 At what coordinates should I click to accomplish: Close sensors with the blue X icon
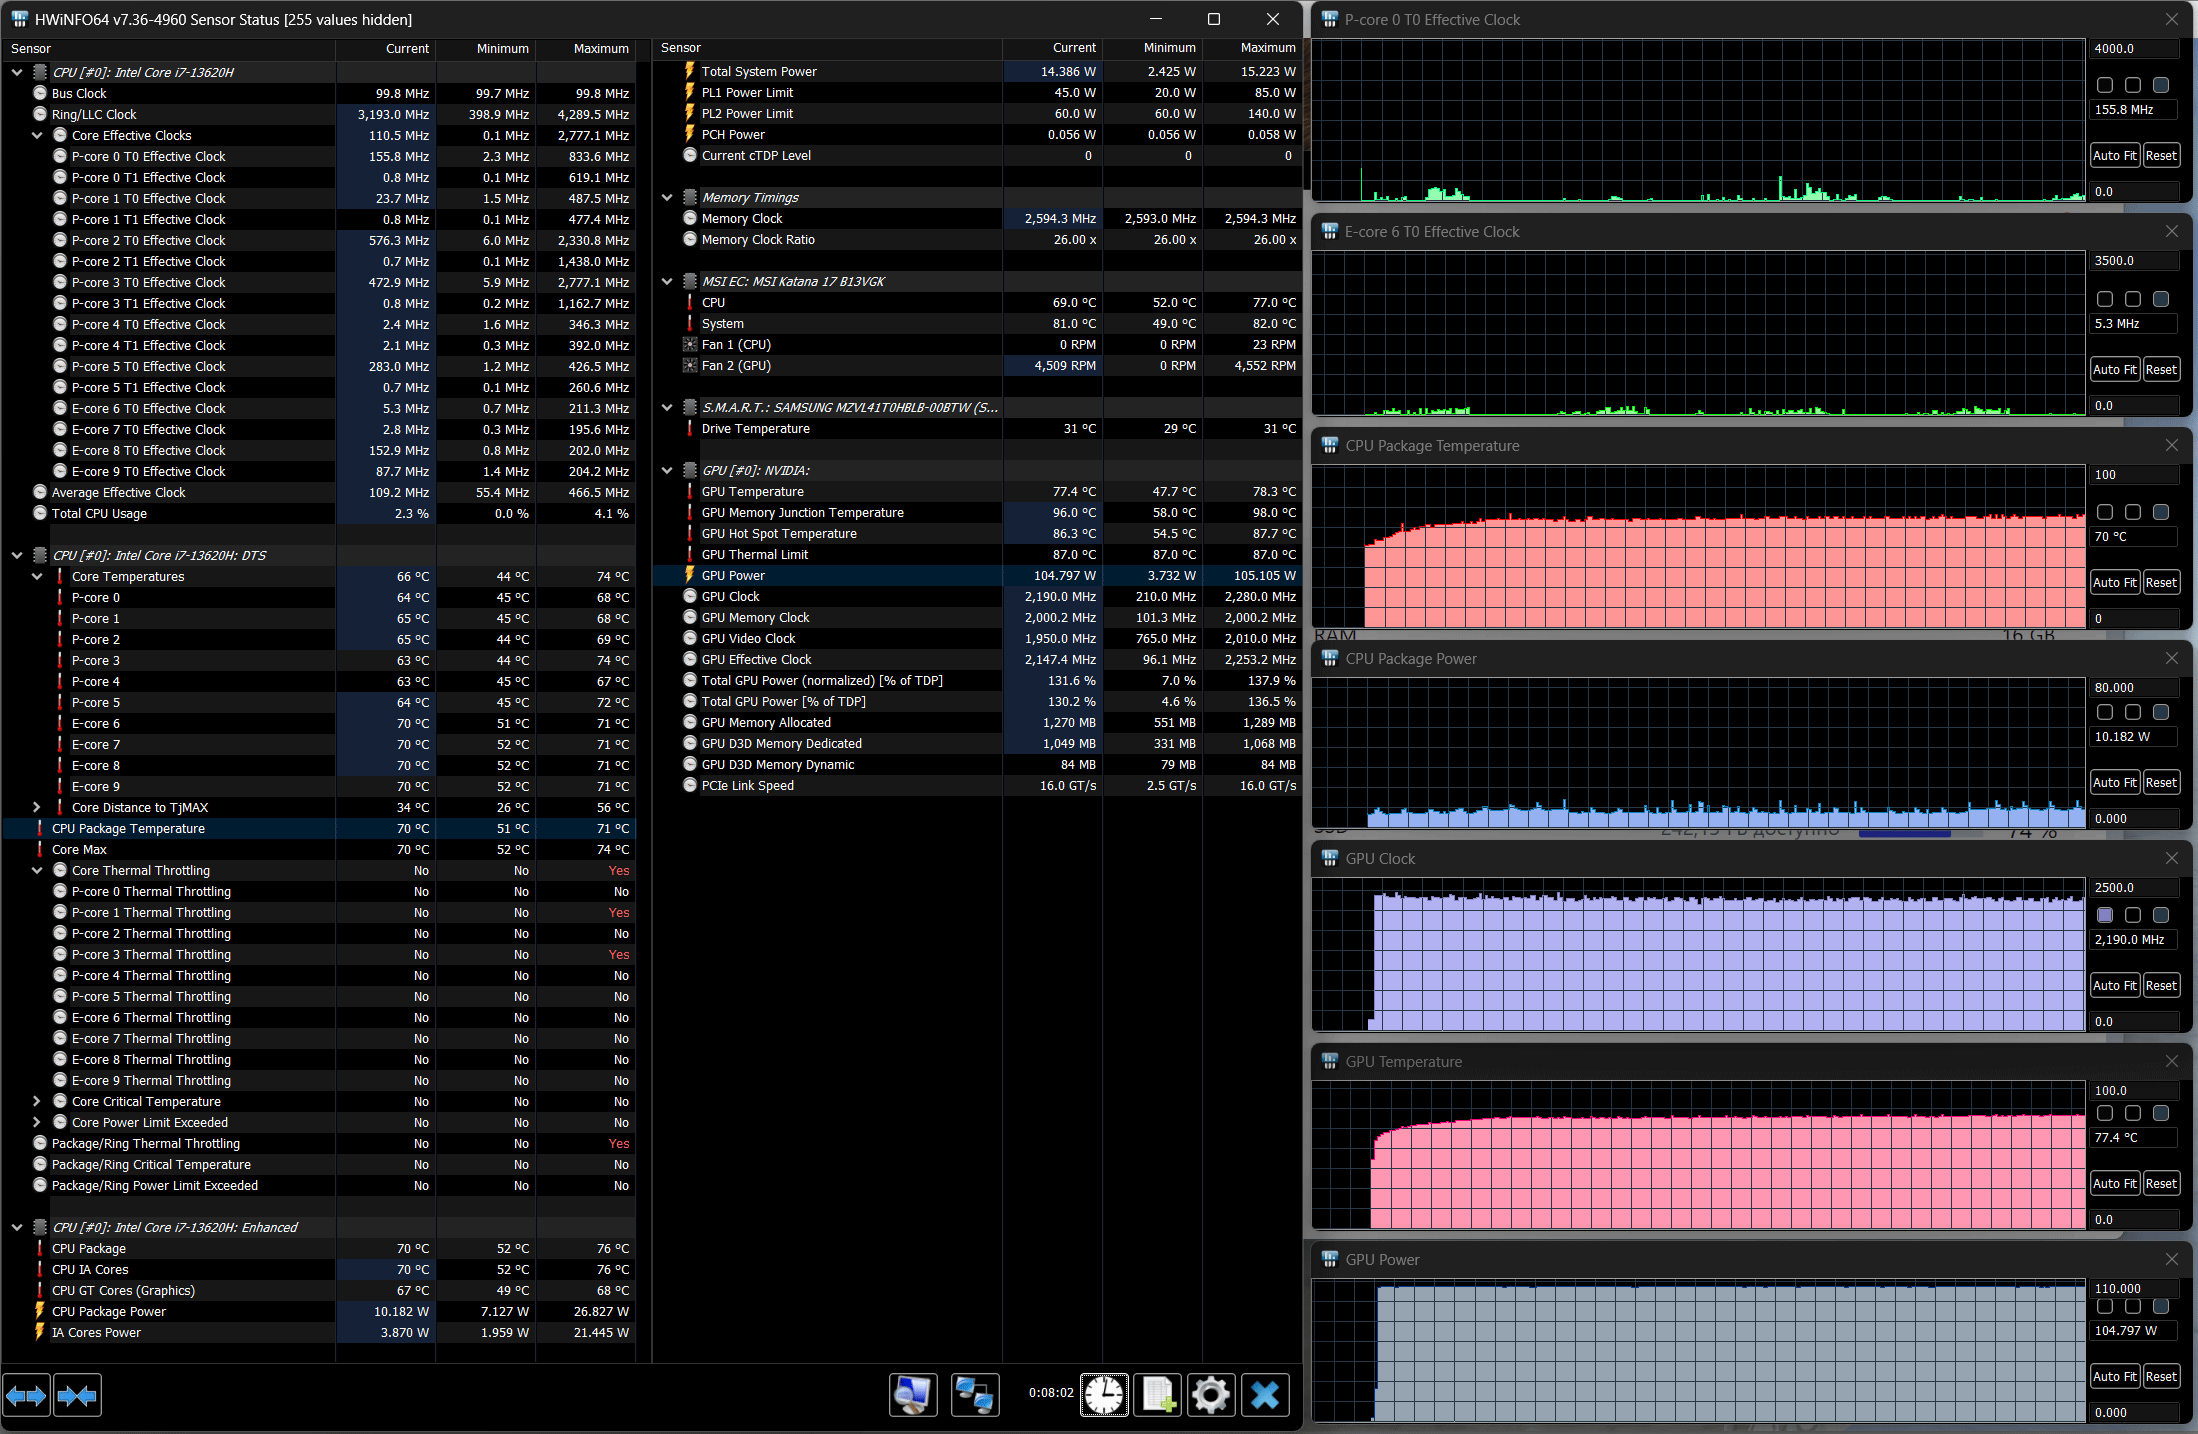pos(1265,1395)
